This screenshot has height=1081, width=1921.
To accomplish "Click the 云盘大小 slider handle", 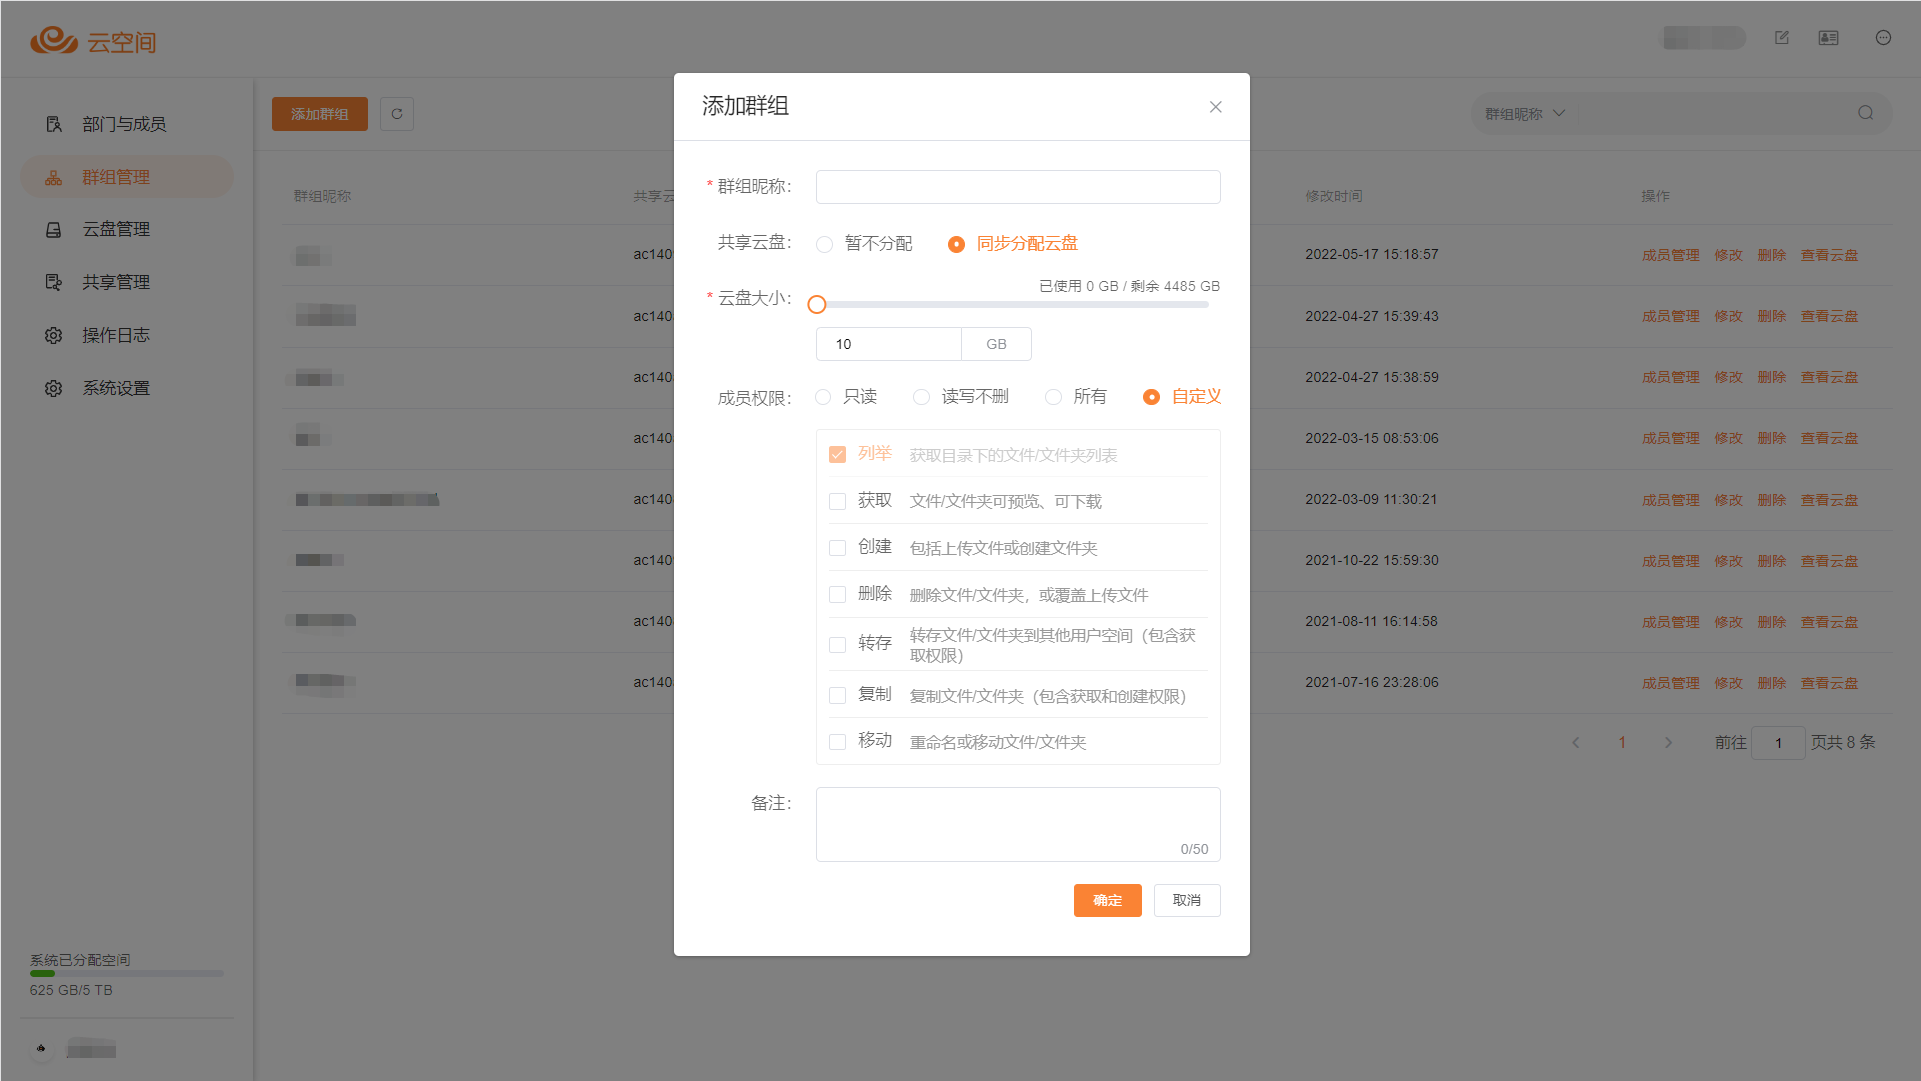I will tap(817, 305).
